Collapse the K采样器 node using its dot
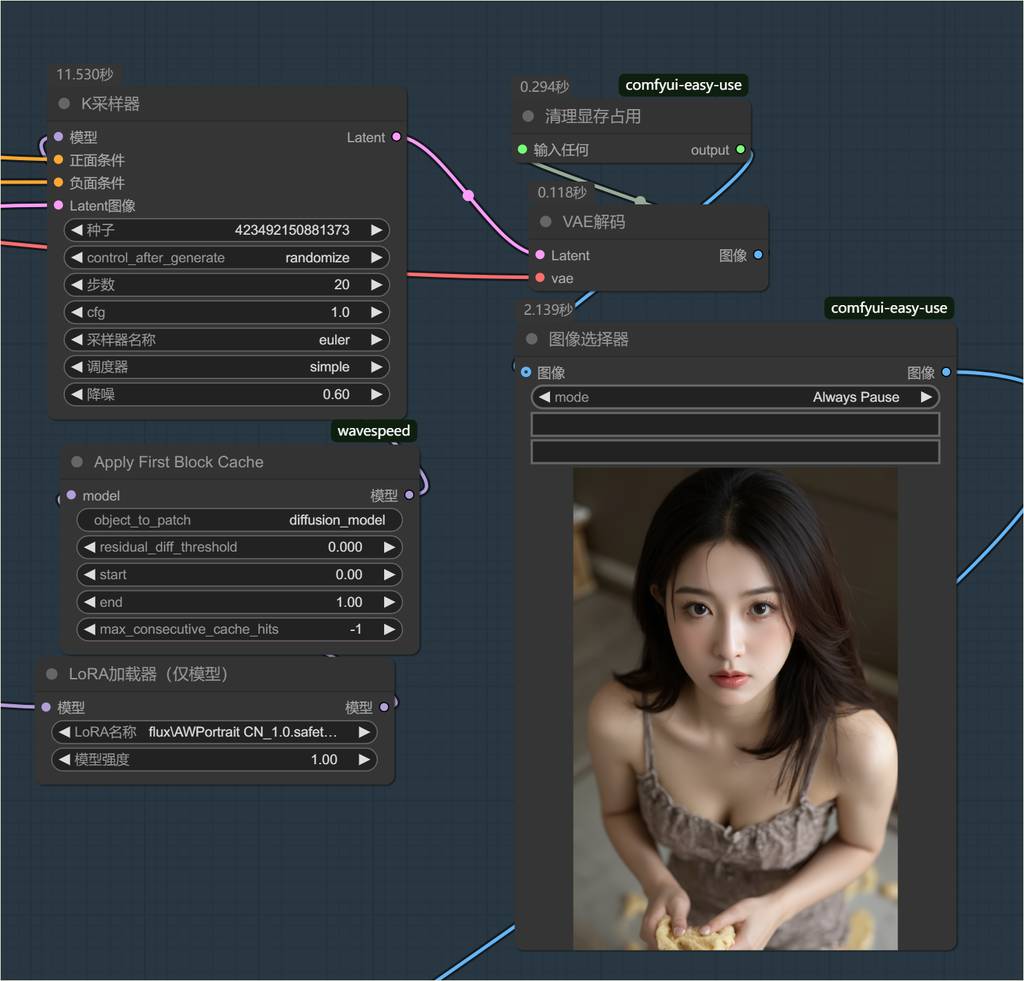Screen dimensions: 1024x981 64,104
